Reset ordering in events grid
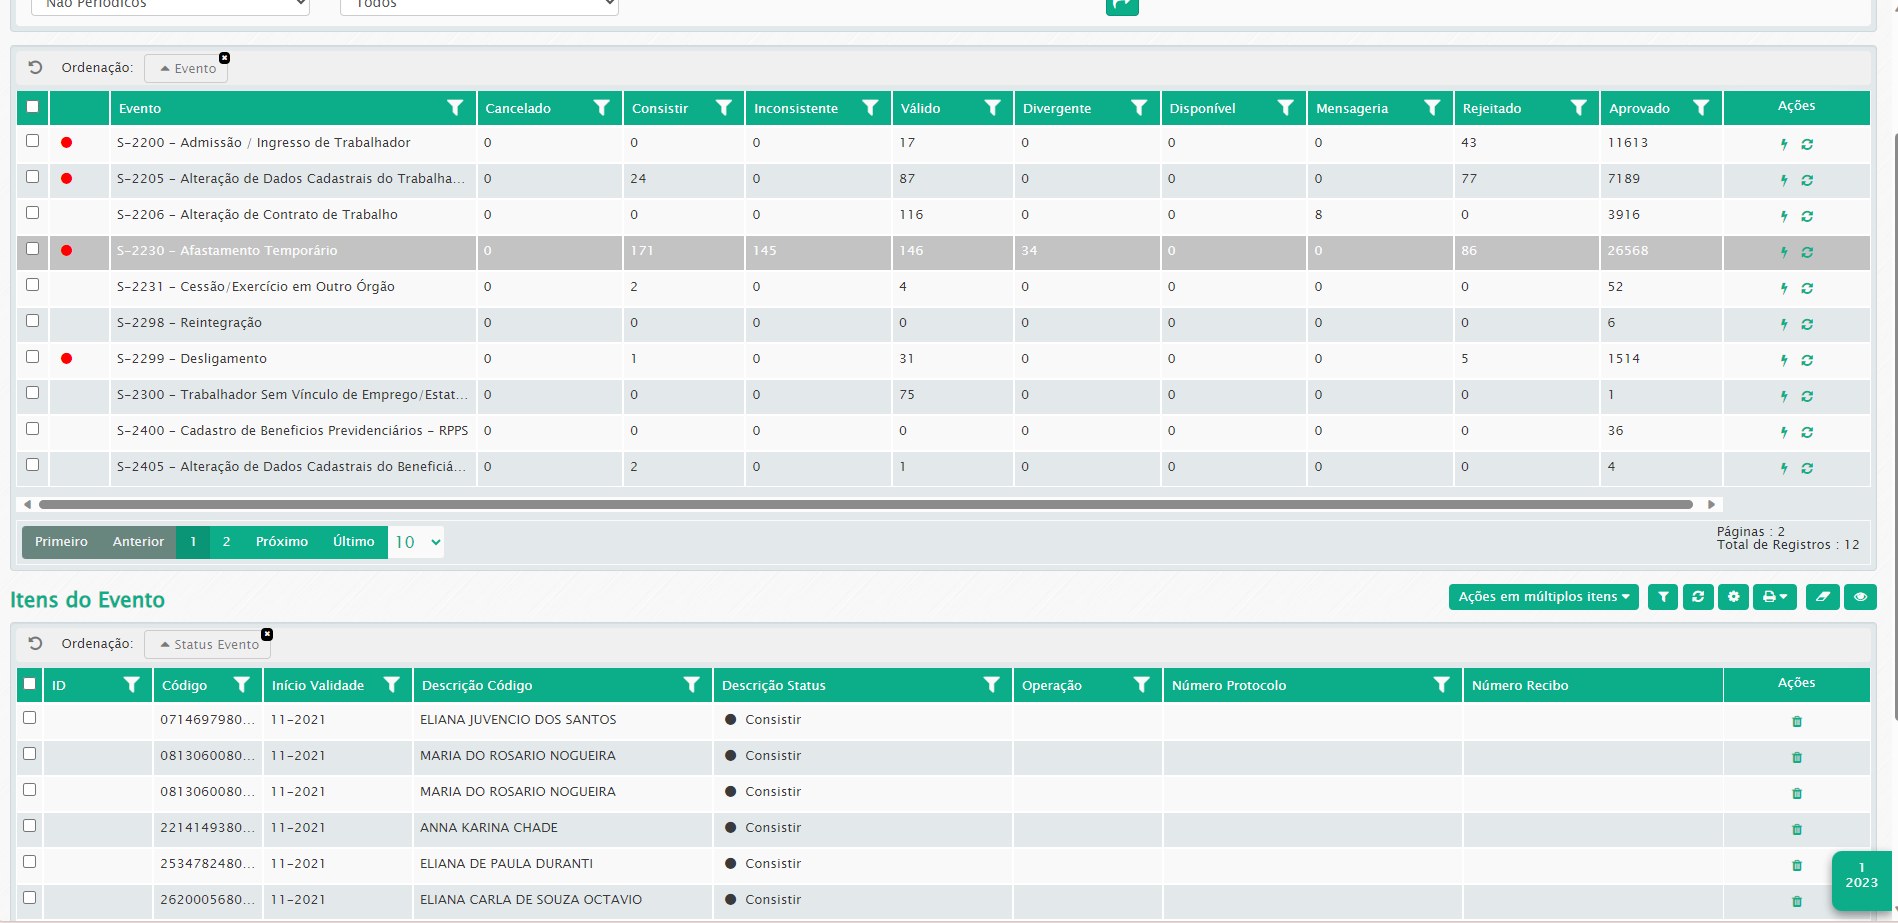This screenshot has height=923, width=1898. (35, 68)
